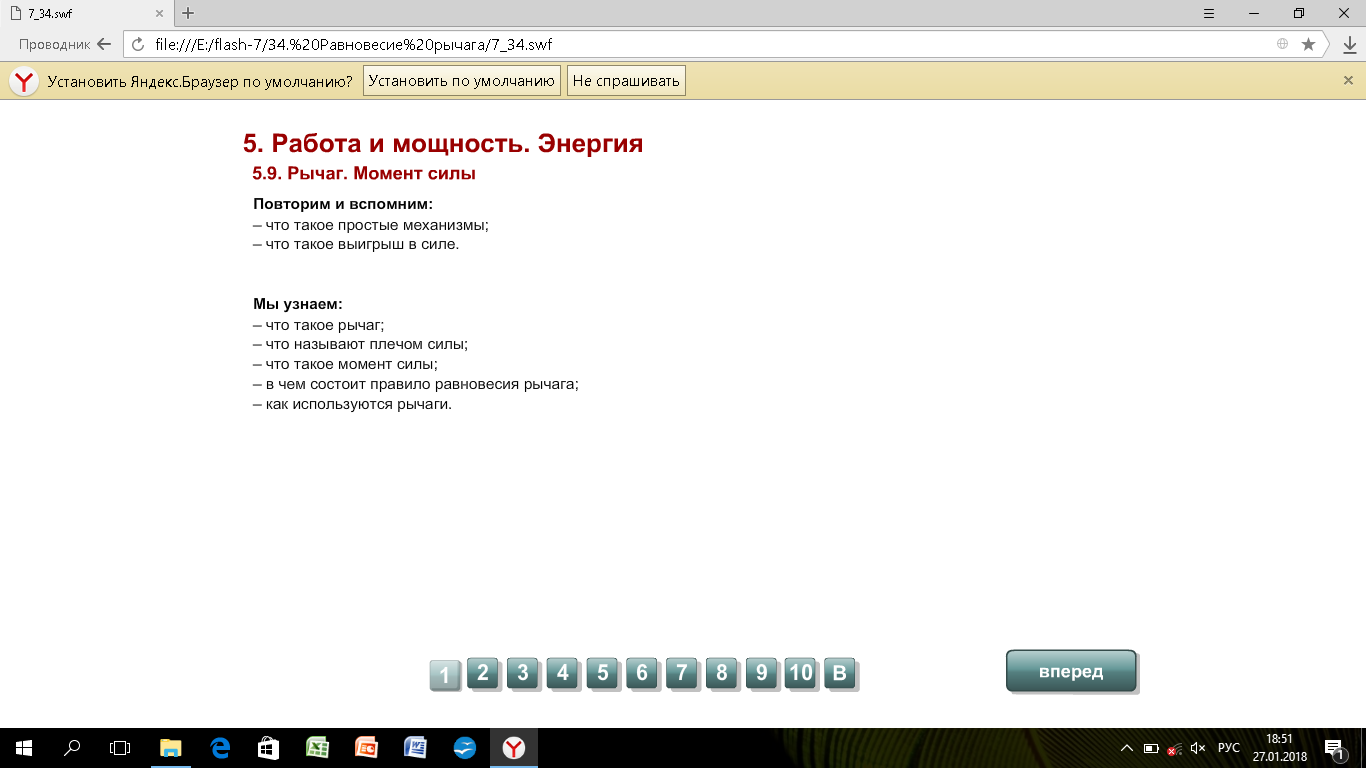The height and width of the screenshot is (768, 1366).
Task: Go to lesson page 8
Action: click(x=721, y=673)
